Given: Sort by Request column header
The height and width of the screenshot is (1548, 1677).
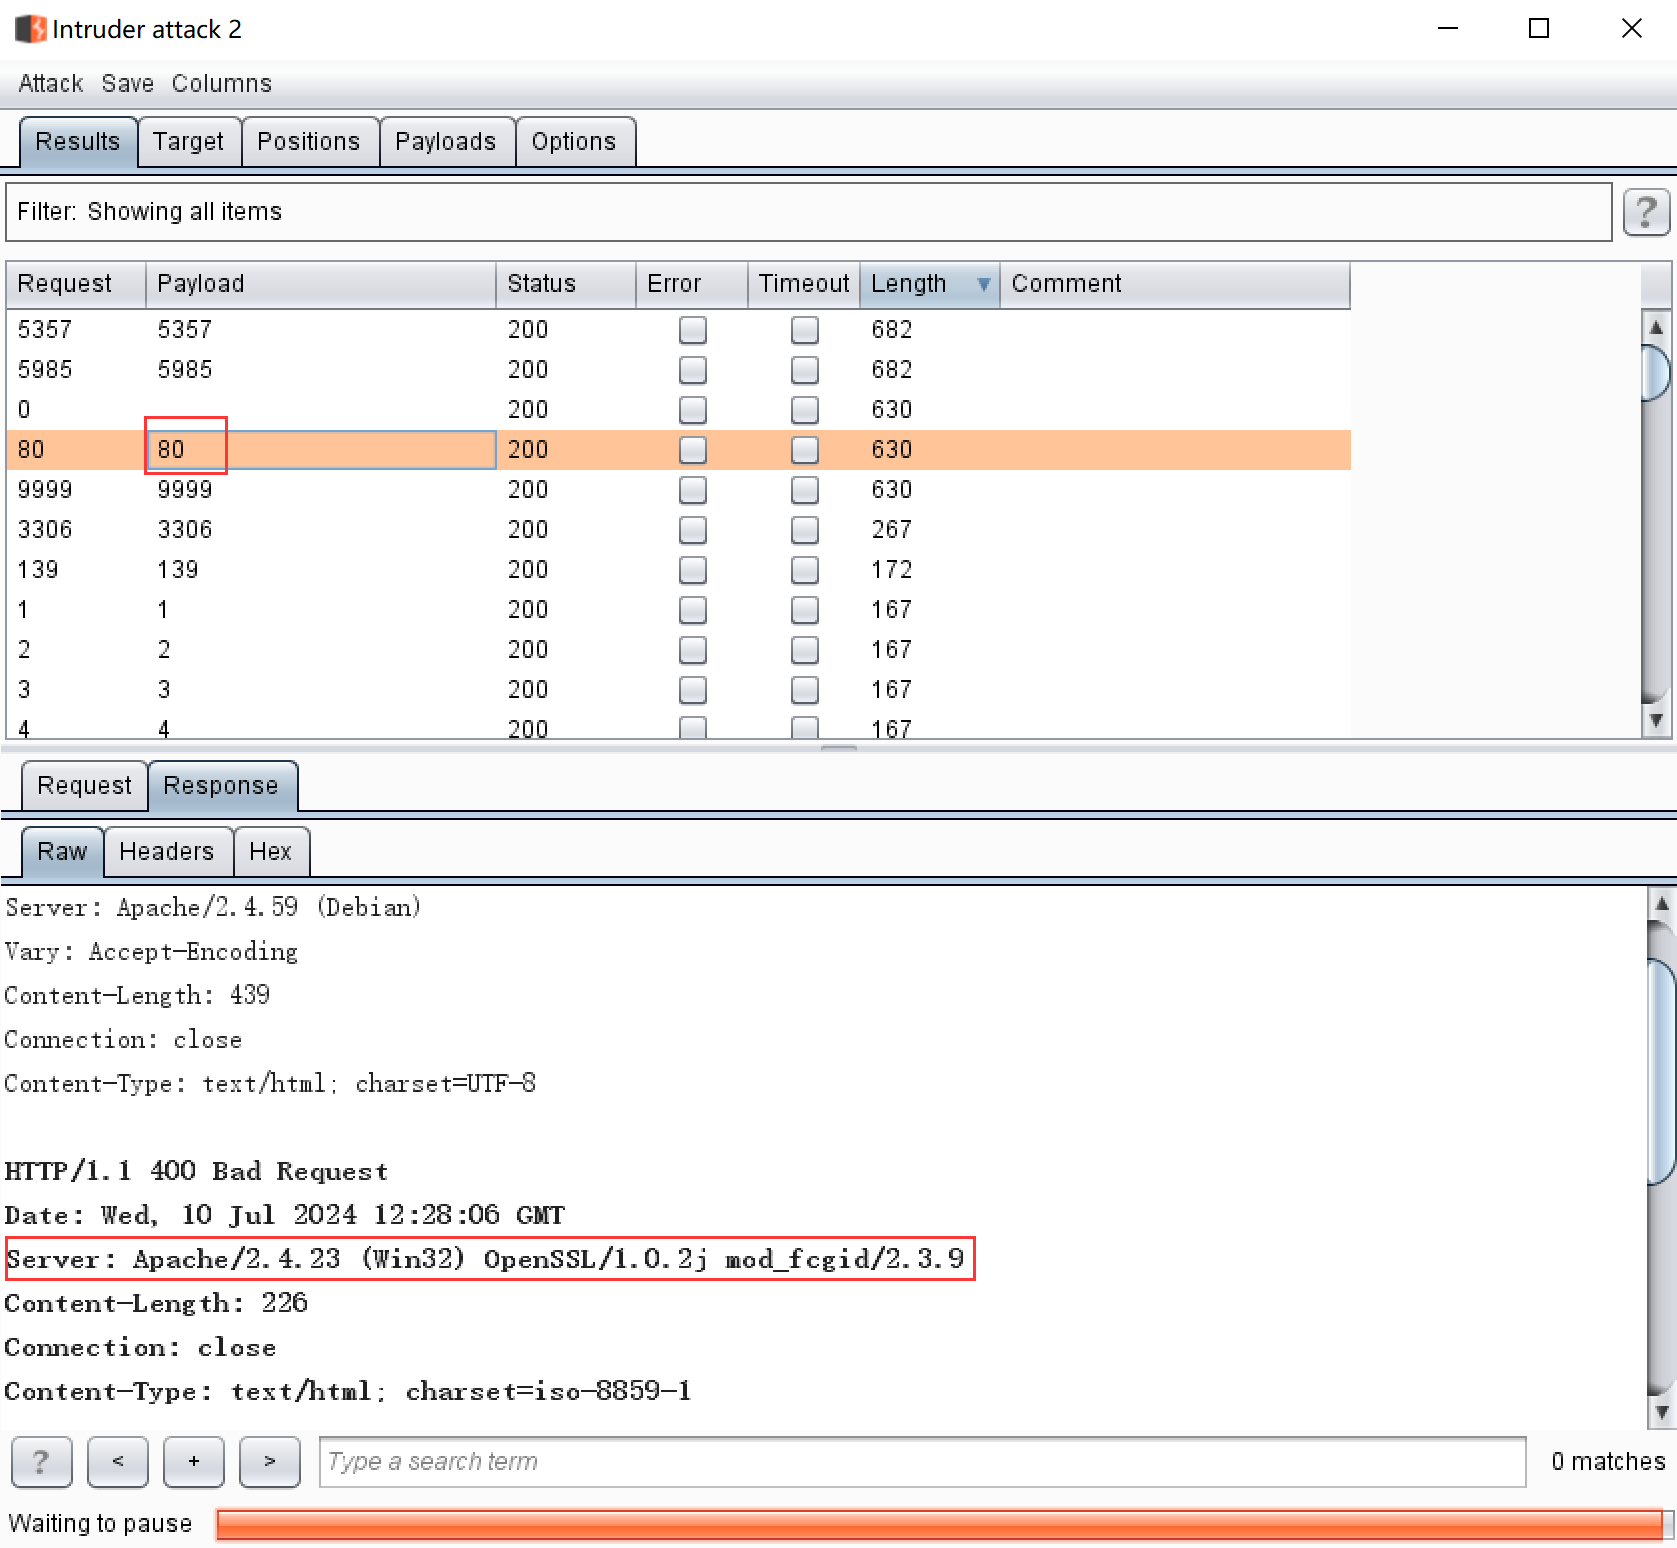Looking at the screenshot, I should coord(76,284).
